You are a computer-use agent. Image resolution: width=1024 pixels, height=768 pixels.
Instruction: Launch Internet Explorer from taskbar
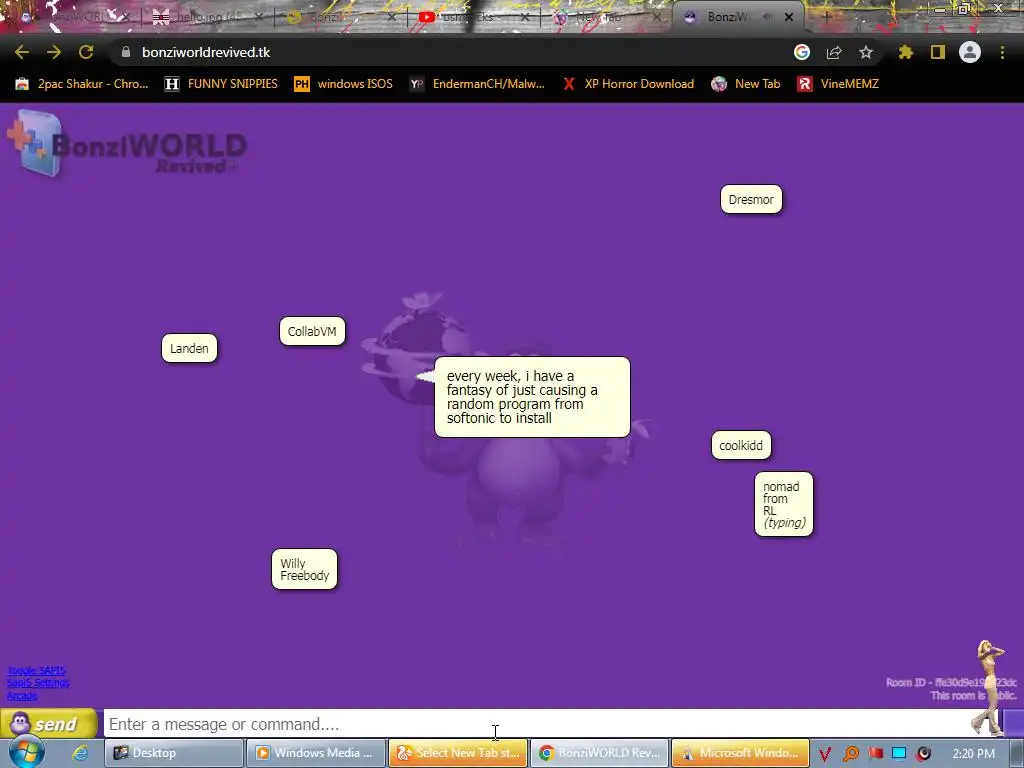pos(80,753)
